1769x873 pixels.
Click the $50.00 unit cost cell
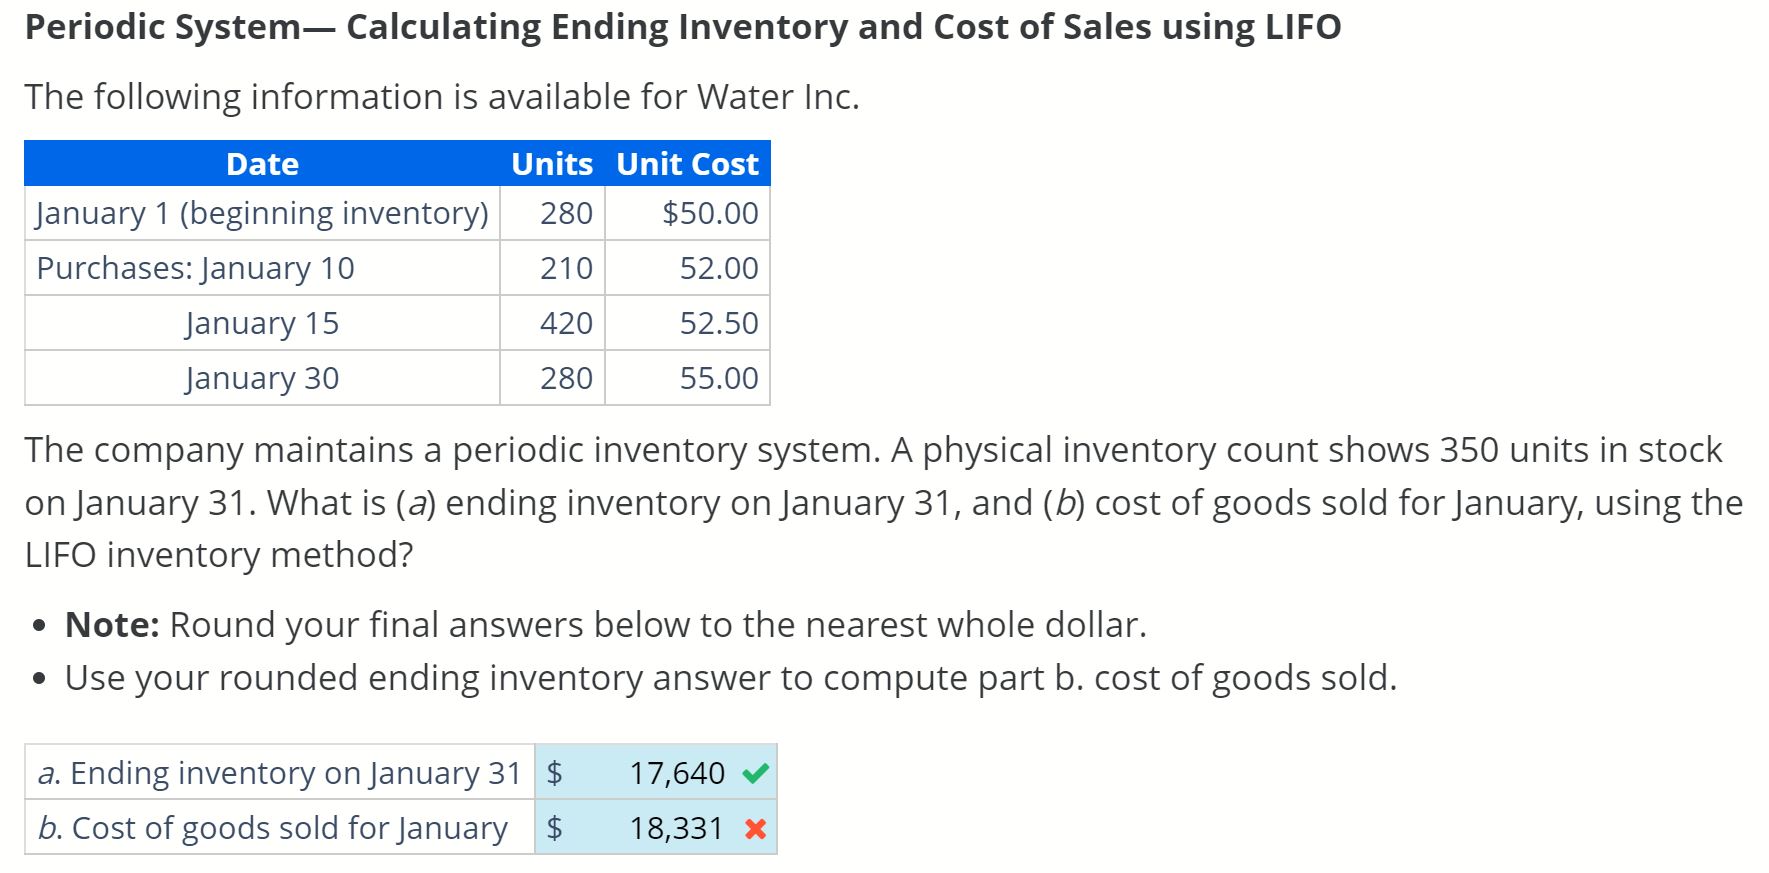(710, 213)
